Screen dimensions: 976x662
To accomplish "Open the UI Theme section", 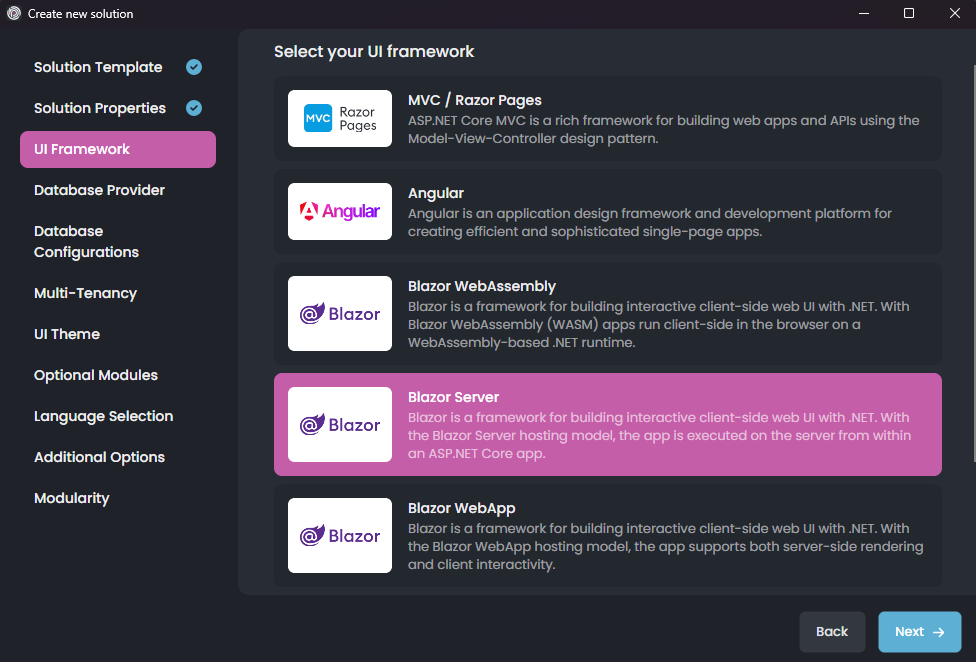I will (66, 333).
